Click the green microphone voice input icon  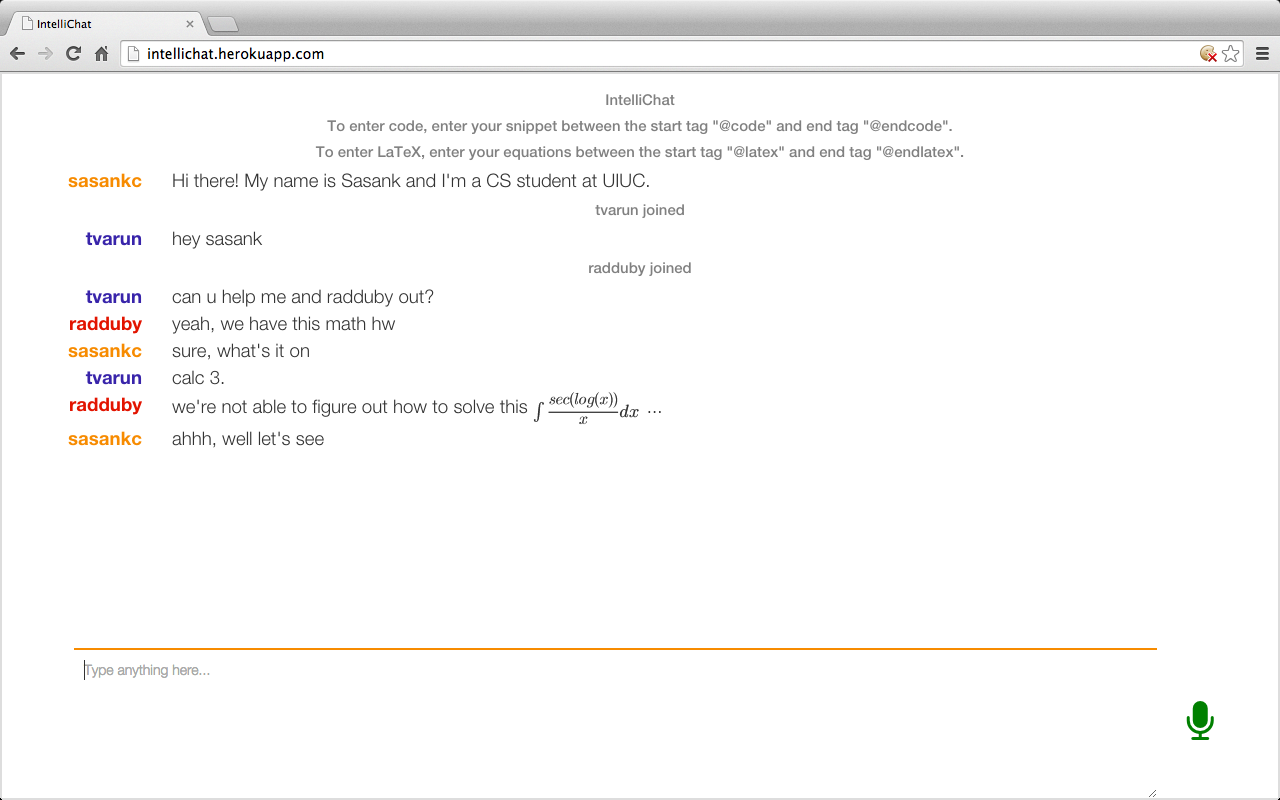1200,720
